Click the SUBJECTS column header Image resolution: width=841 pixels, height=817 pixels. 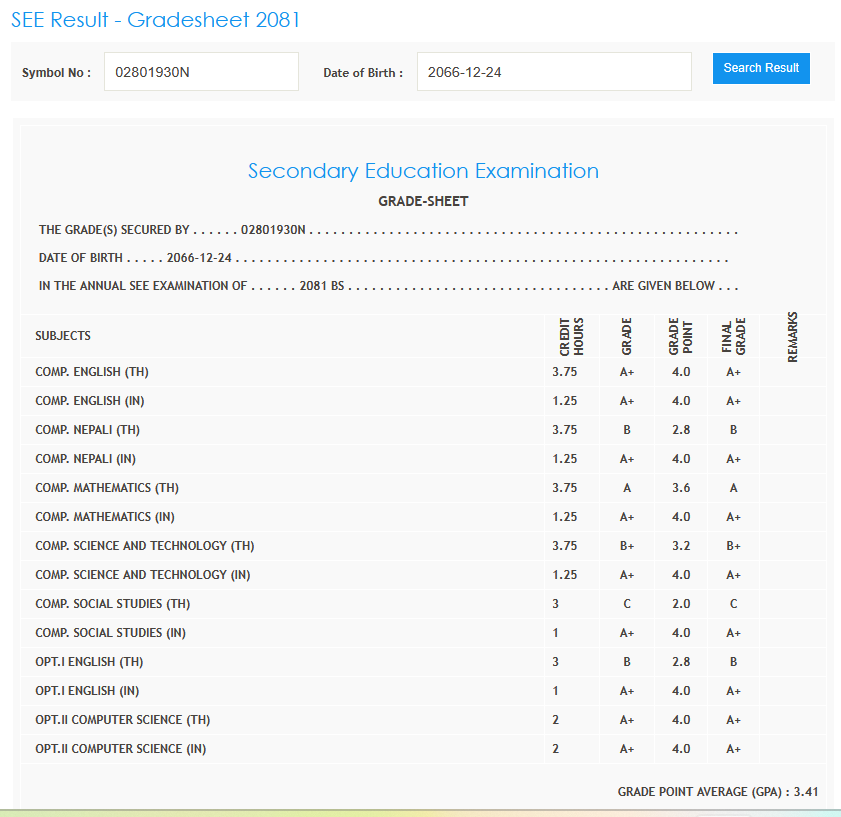(63, 336)
